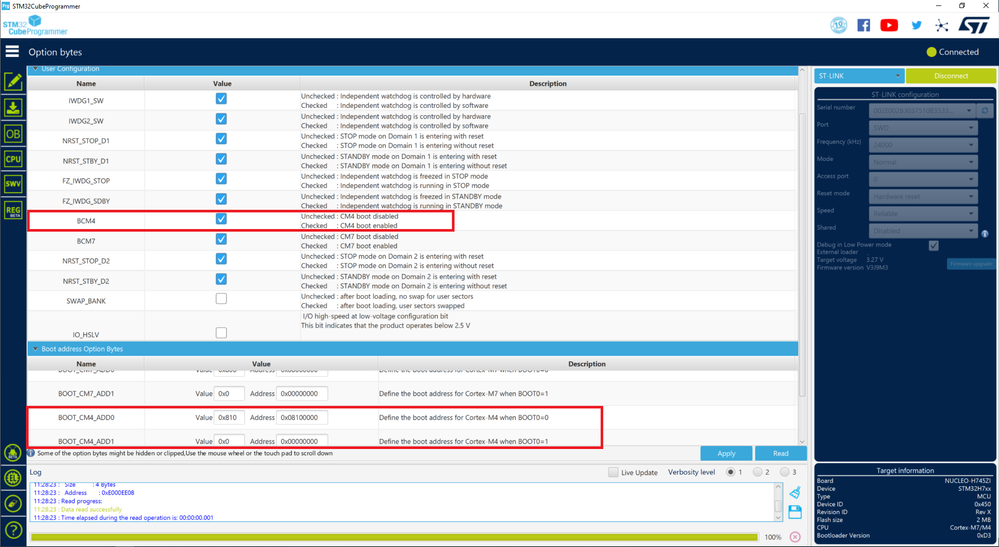Toggle the IWDG1_SW checkbox
This screenshot has width=999, height=547.
[x=221, y=99]
